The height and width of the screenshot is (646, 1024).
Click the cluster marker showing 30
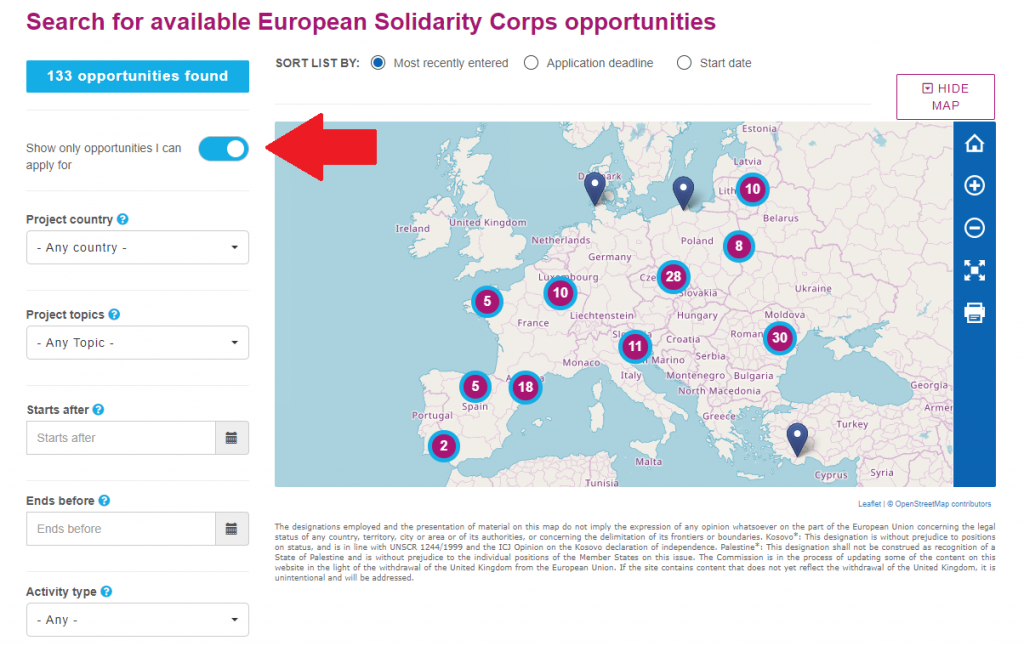click(x=780, y=338)
